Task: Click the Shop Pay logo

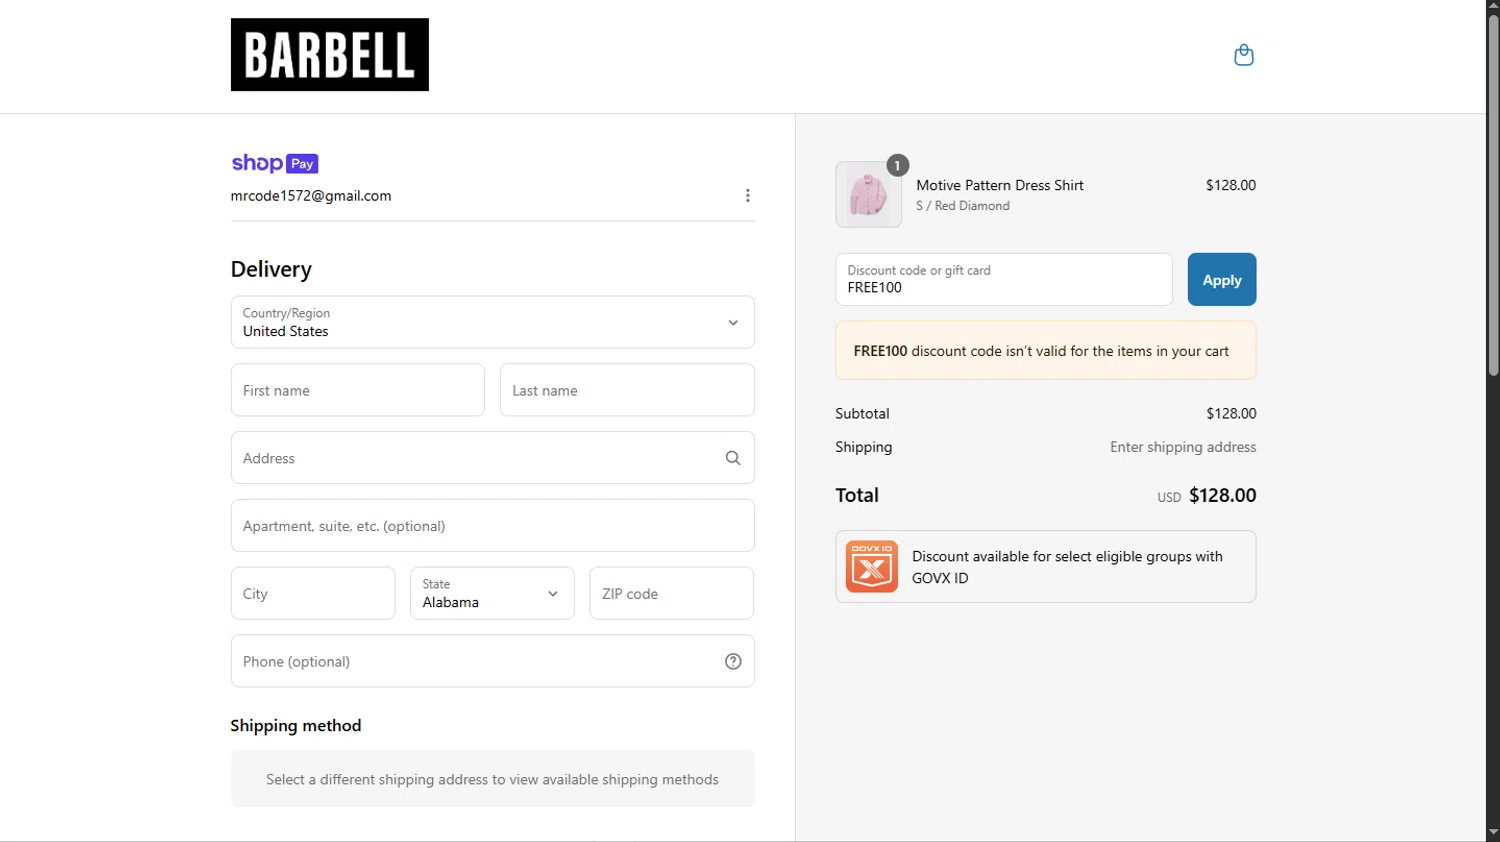Action: click(275, 163)
